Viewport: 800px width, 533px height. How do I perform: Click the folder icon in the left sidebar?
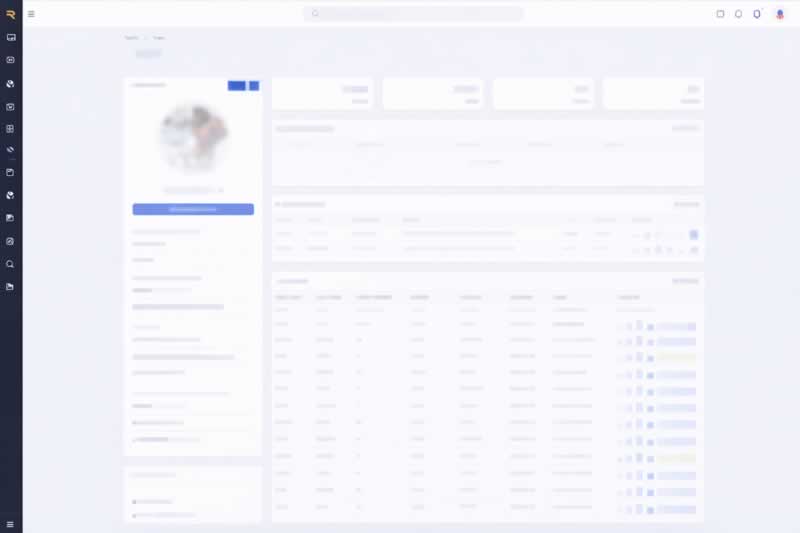[x=10, y=287]
